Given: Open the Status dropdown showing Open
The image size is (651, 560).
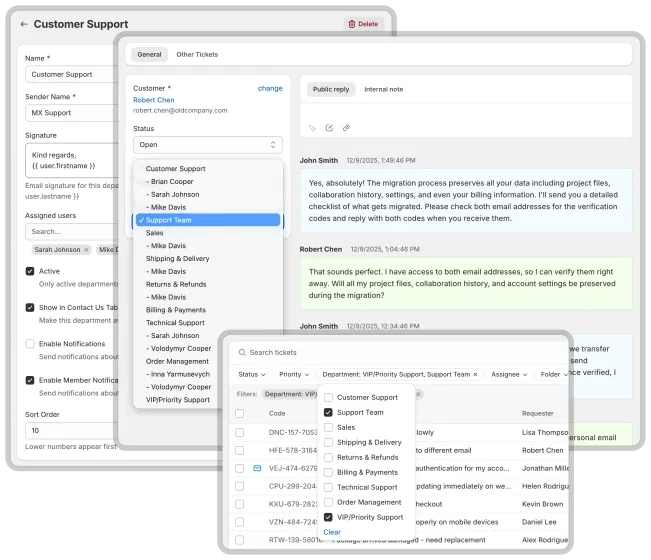Looking at the screenshot, I should (x=208, y=145).
